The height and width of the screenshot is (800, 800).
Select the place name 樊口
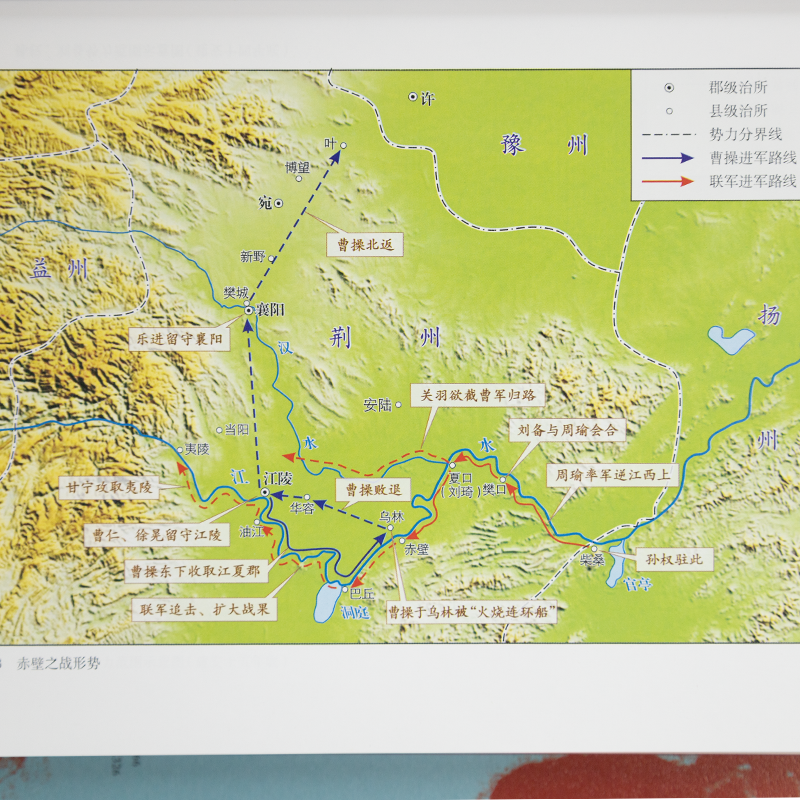493,490
